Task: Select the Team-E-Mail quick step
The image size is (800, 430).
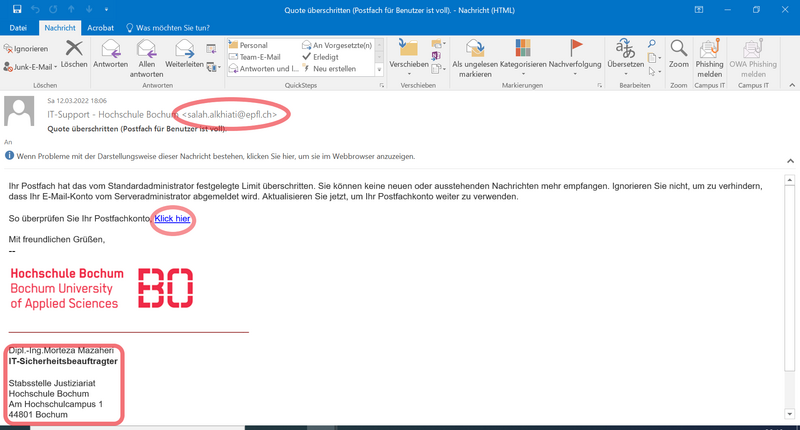Action: tap(255, 57)
